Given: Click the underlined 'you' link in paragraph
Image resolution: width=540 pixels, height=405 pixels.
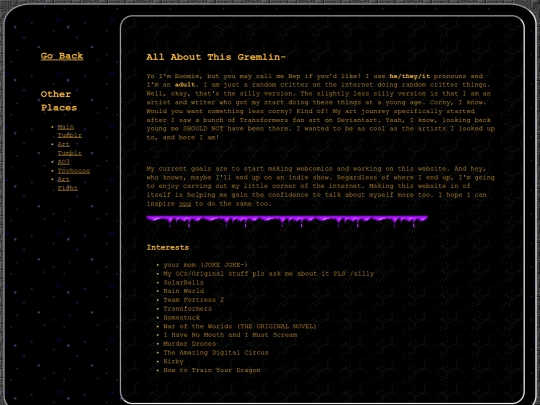Looking at the screenshot, I should point(185,204).
